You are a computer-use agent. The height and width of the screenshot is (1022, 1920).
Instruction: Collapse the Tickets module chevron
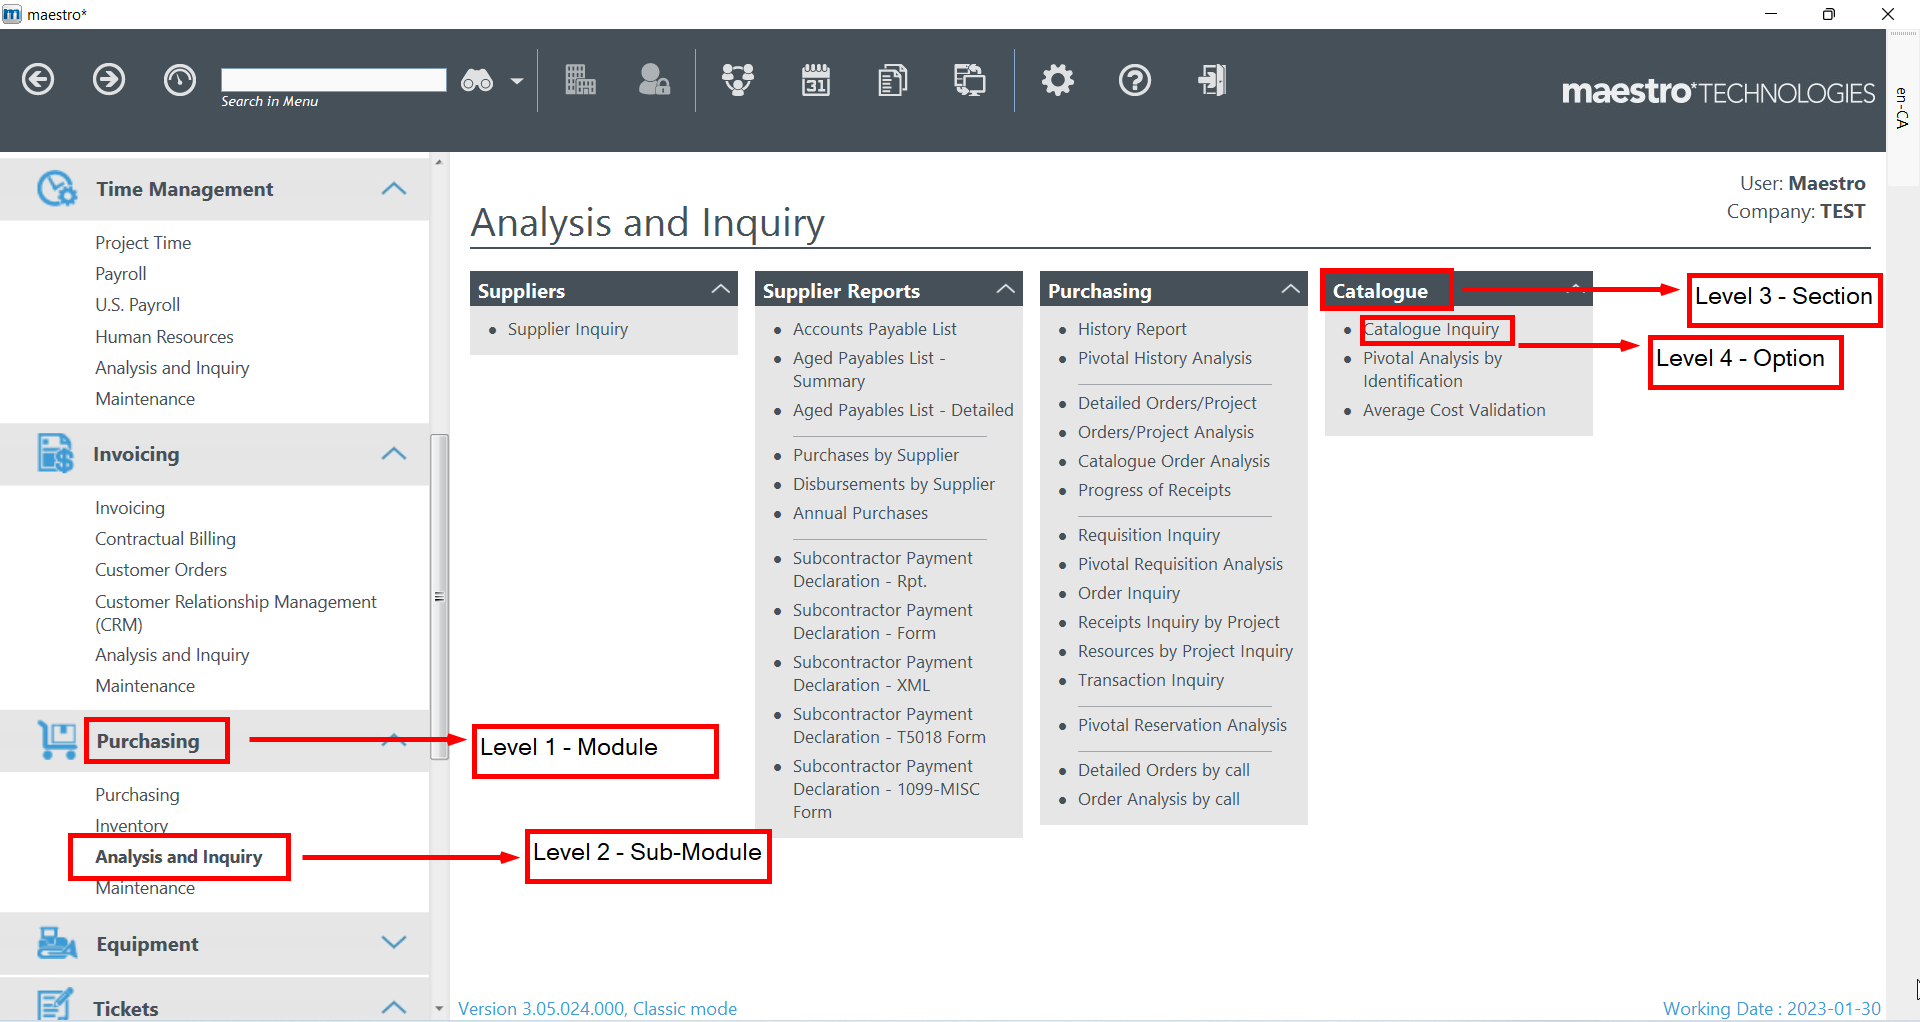394,1007
